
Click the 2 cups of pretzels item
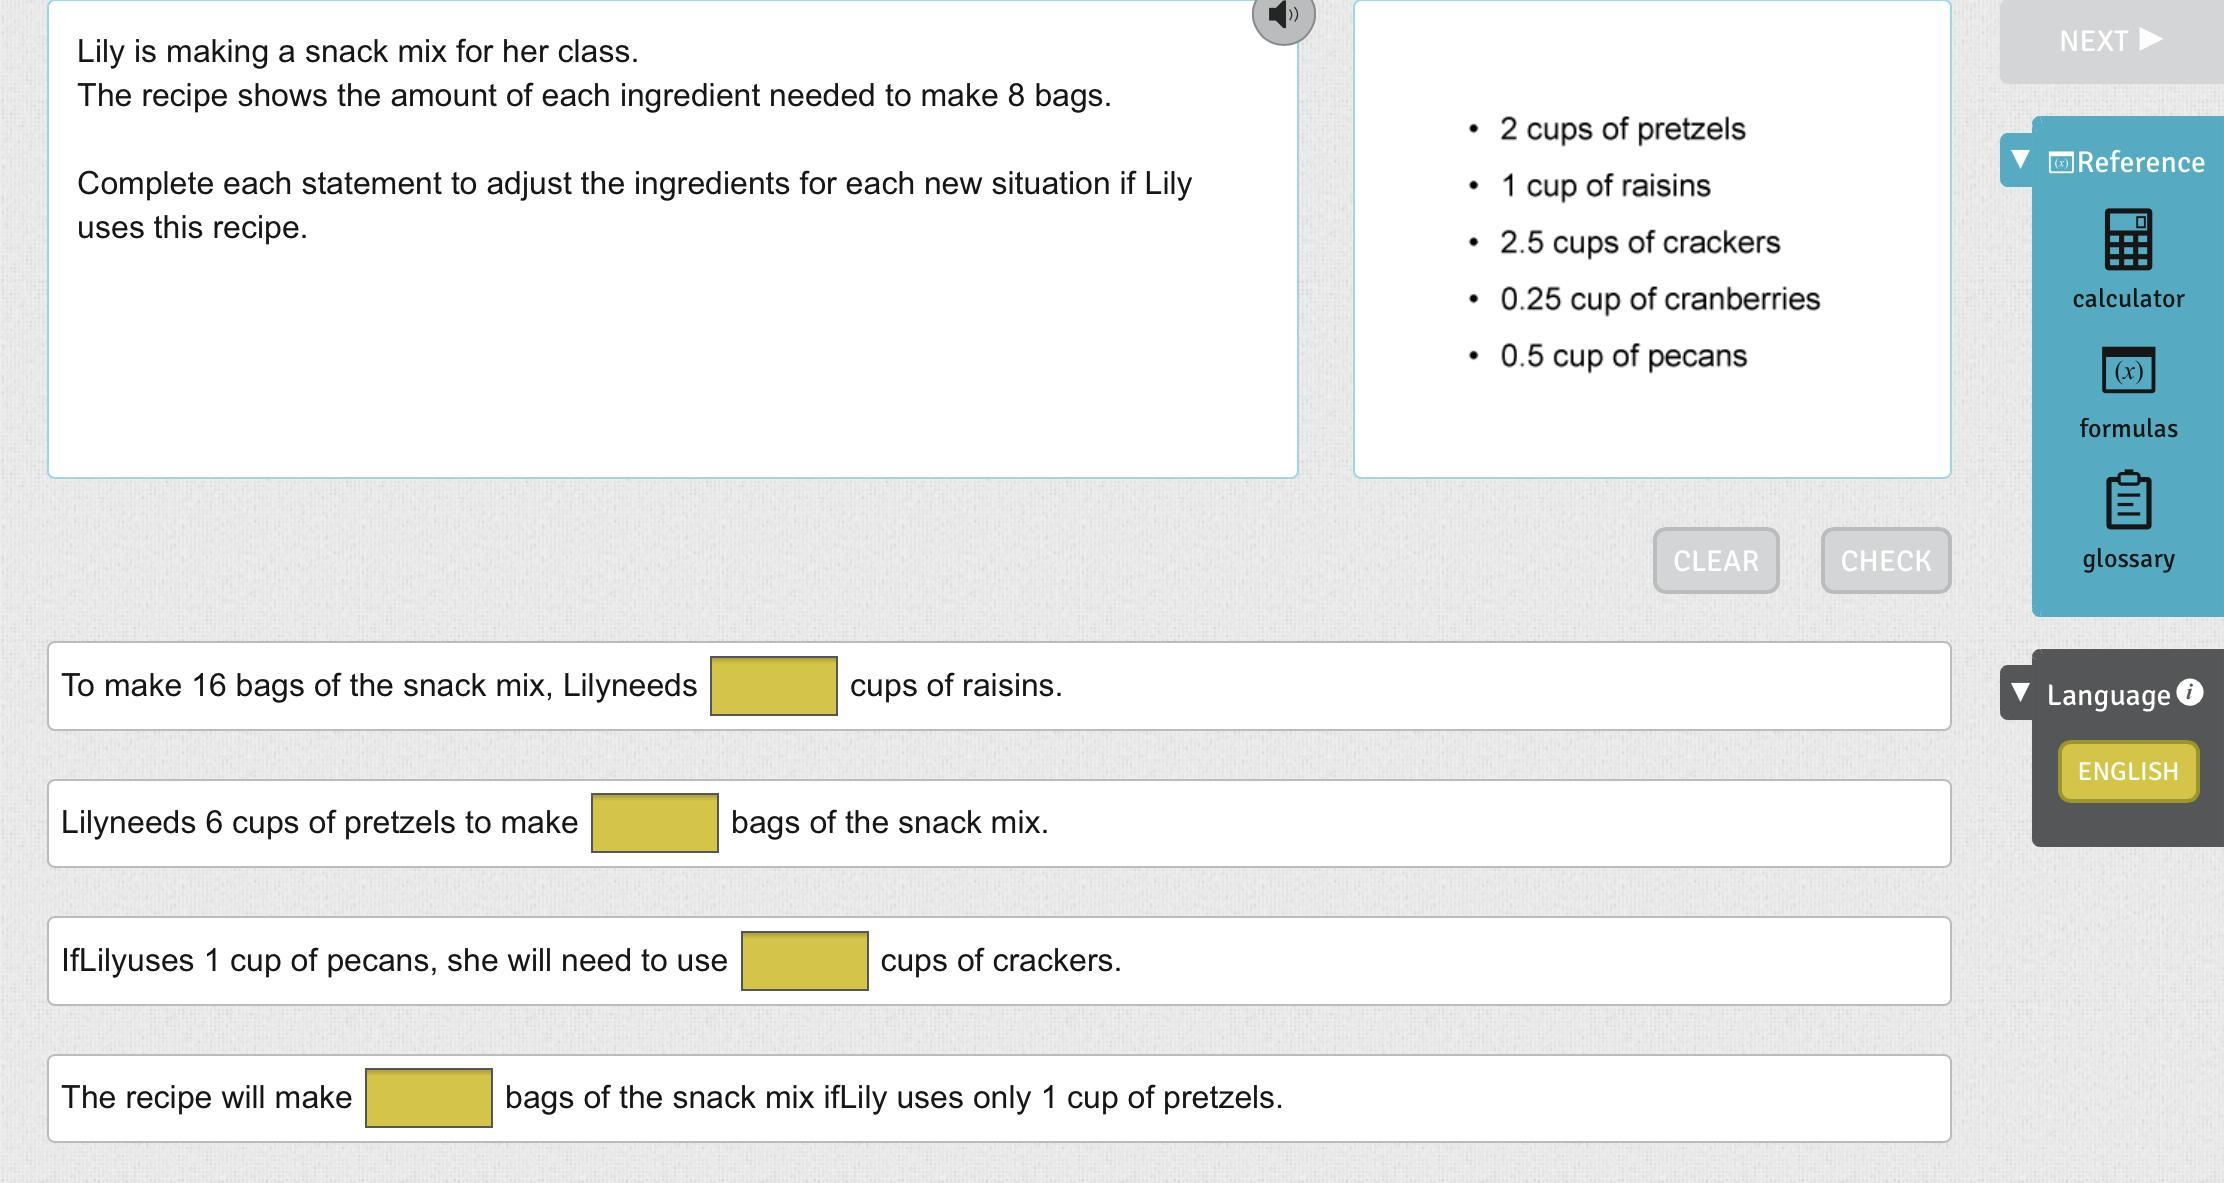(x=1622, y=129)
